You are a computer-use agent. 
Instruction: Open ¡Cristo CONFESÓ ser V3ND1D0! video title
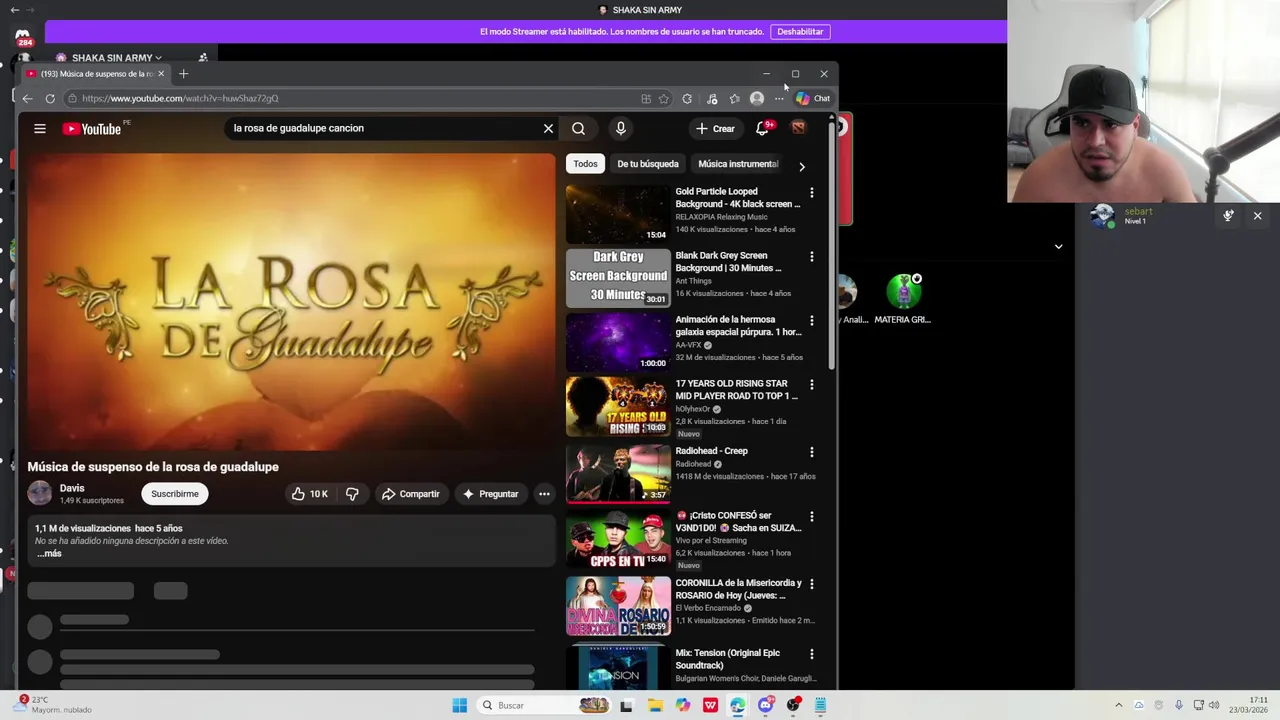pyautogui.click(x=738, y=521)
